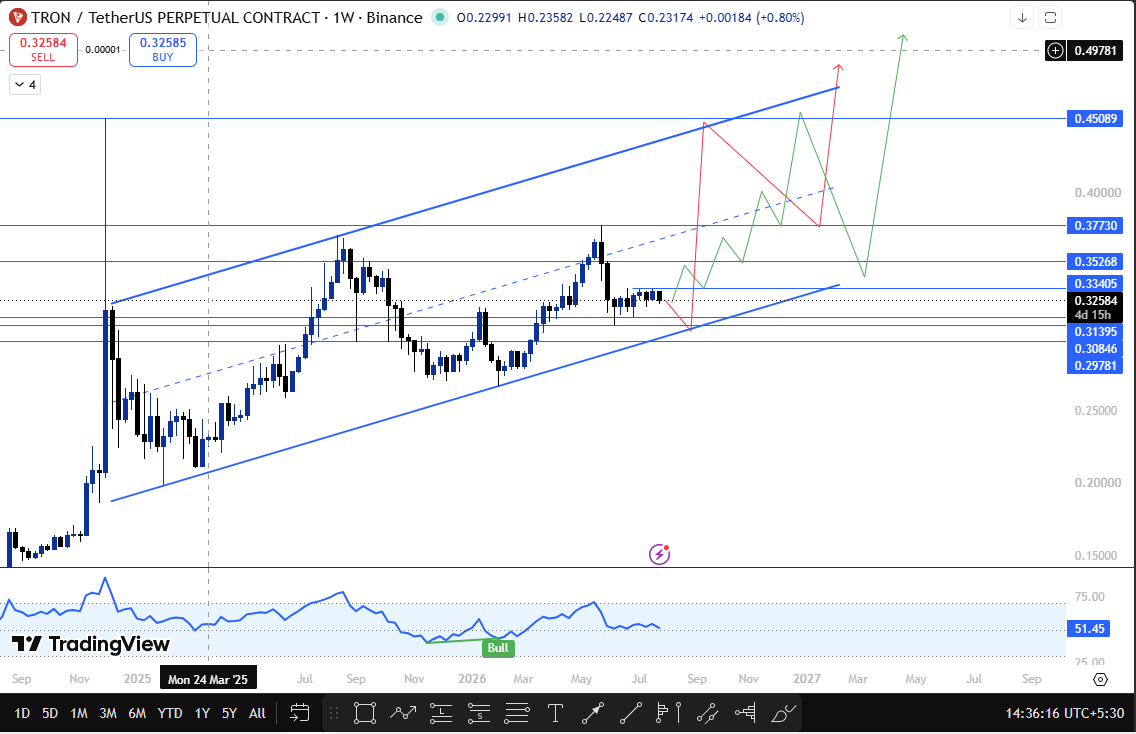Click the SELL 0.32584 button

(43, 49)
